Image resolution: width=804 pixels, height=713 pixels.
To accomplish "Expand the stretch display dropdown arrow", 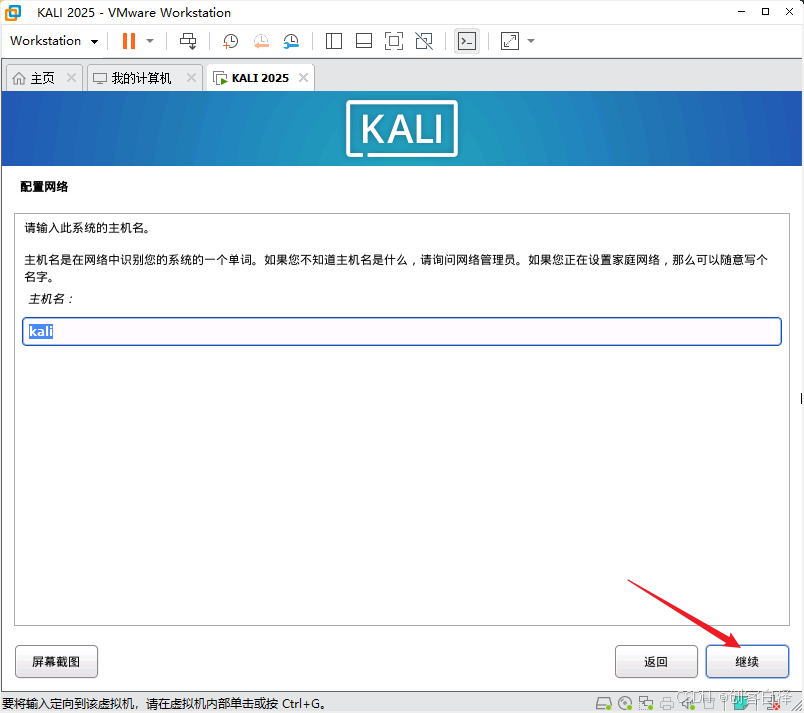I will coord(531,41).
